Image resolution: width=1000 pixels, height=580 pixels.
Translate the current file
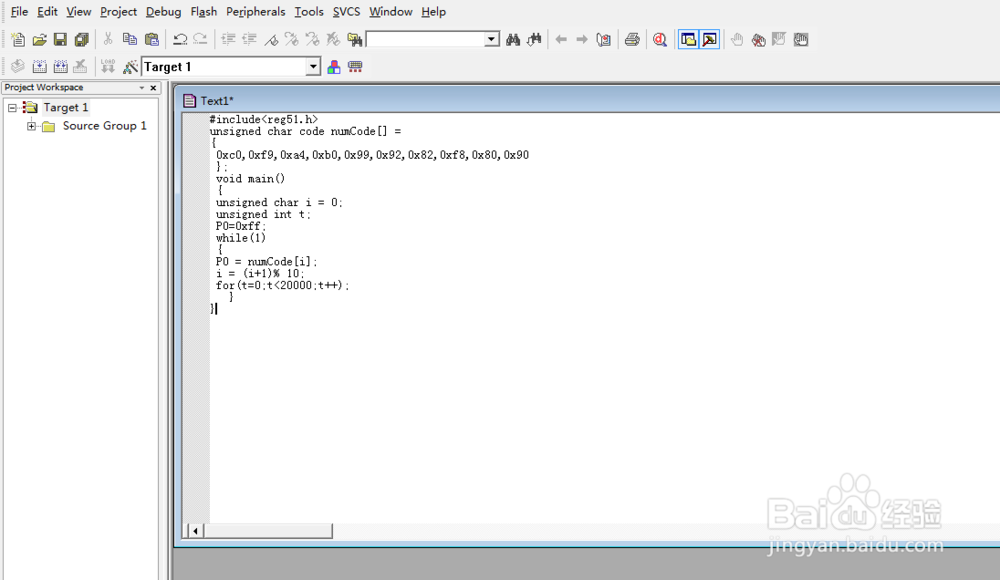[18, 66]
